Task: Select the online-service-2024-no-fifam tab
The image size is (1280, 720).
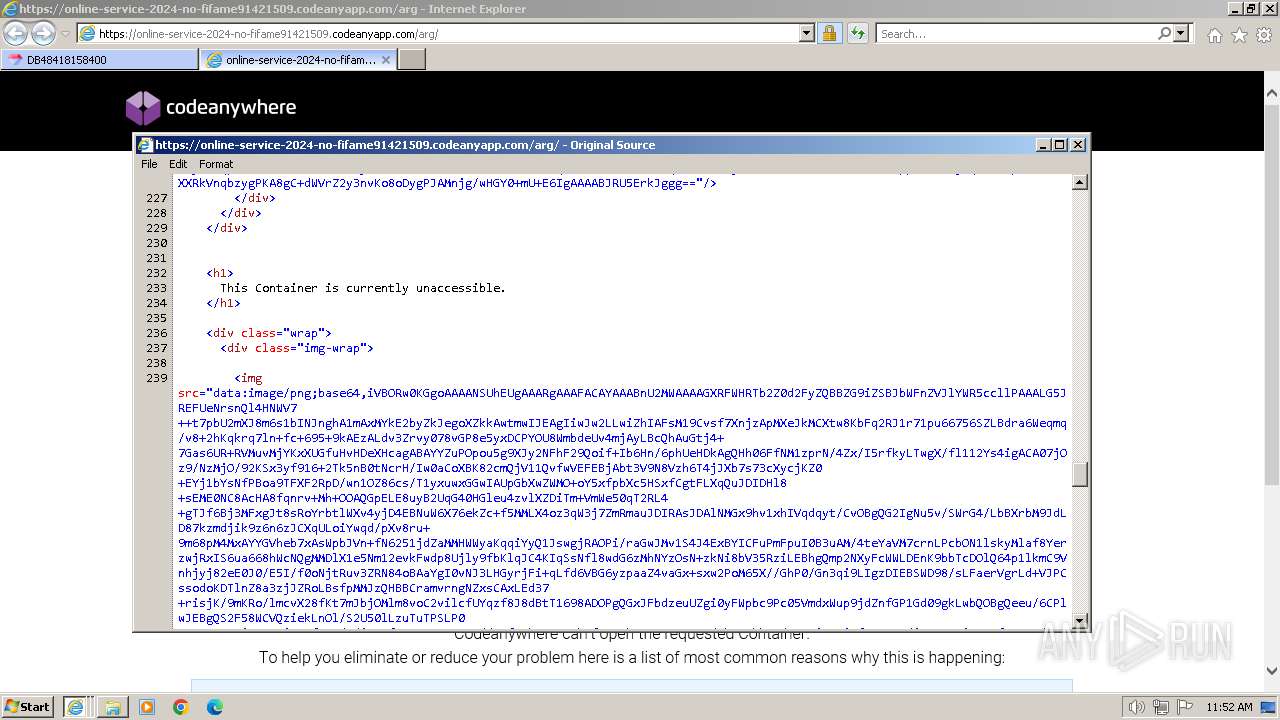Action: [x=298, y=60]
